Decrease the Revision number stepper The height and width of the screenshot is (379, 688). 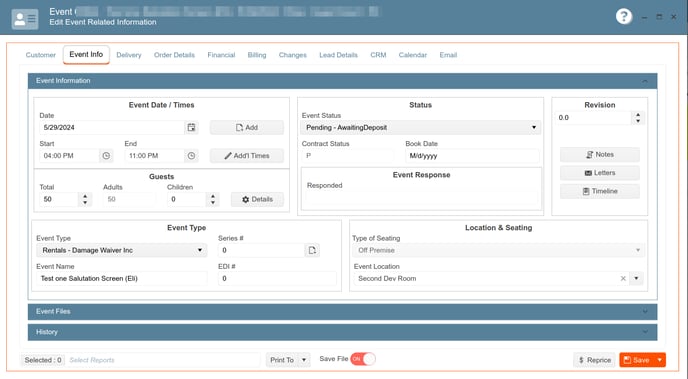point(638,121)
